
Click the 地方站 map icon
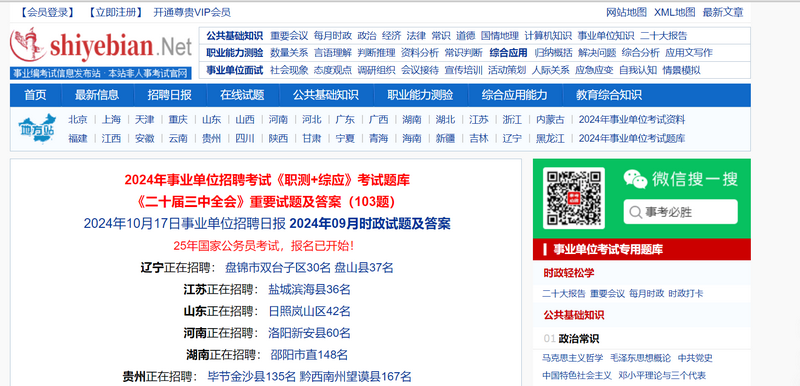click(x=37, y=128)
